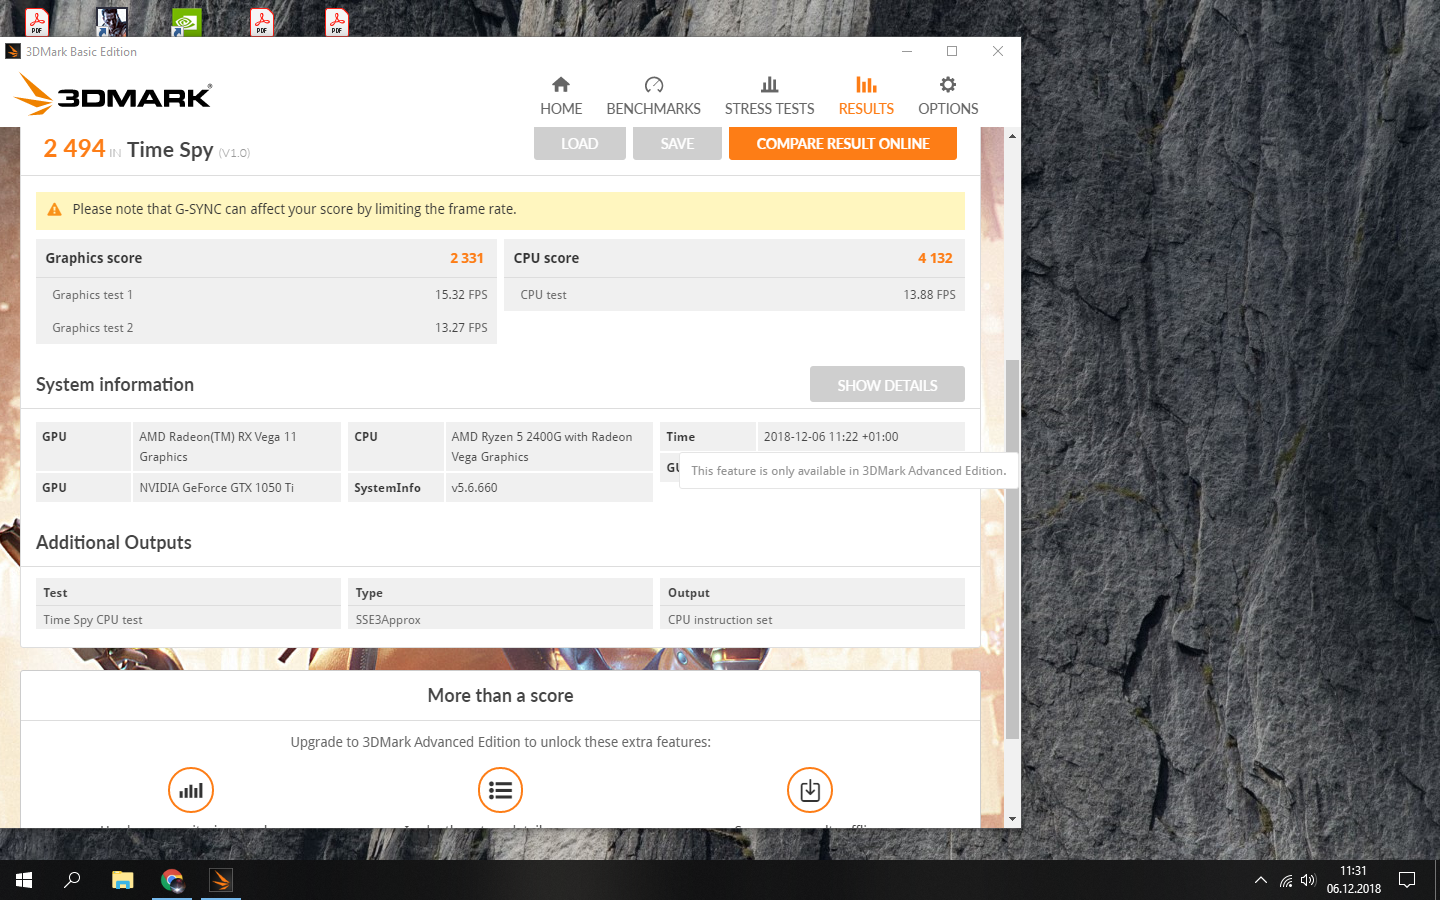Screen dimensions: 1440x900
Task: Open the notification action center
Action: pyautogui.click(x=1407, y=880)
